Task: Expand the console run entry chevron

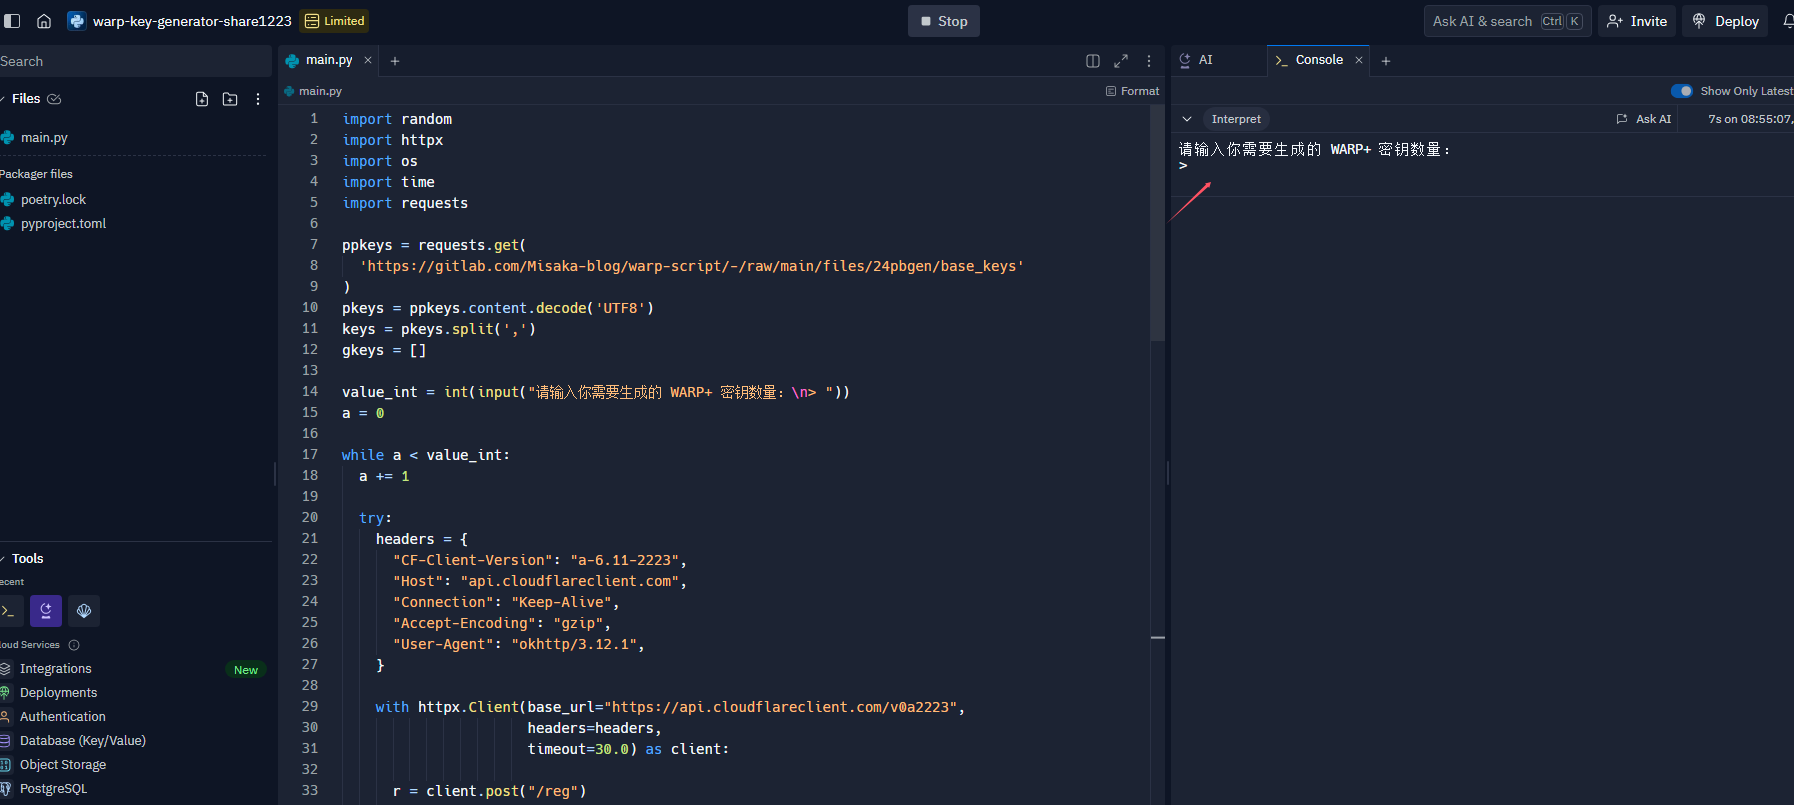Action: (1187, 119)
